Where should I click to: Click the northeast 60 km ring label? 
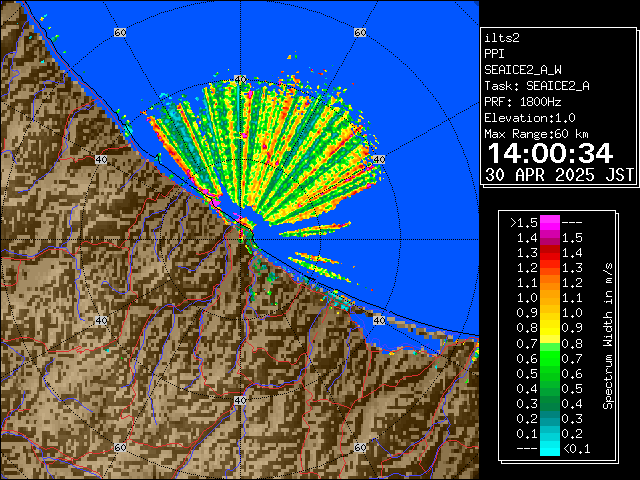click(x=360, y=32)
